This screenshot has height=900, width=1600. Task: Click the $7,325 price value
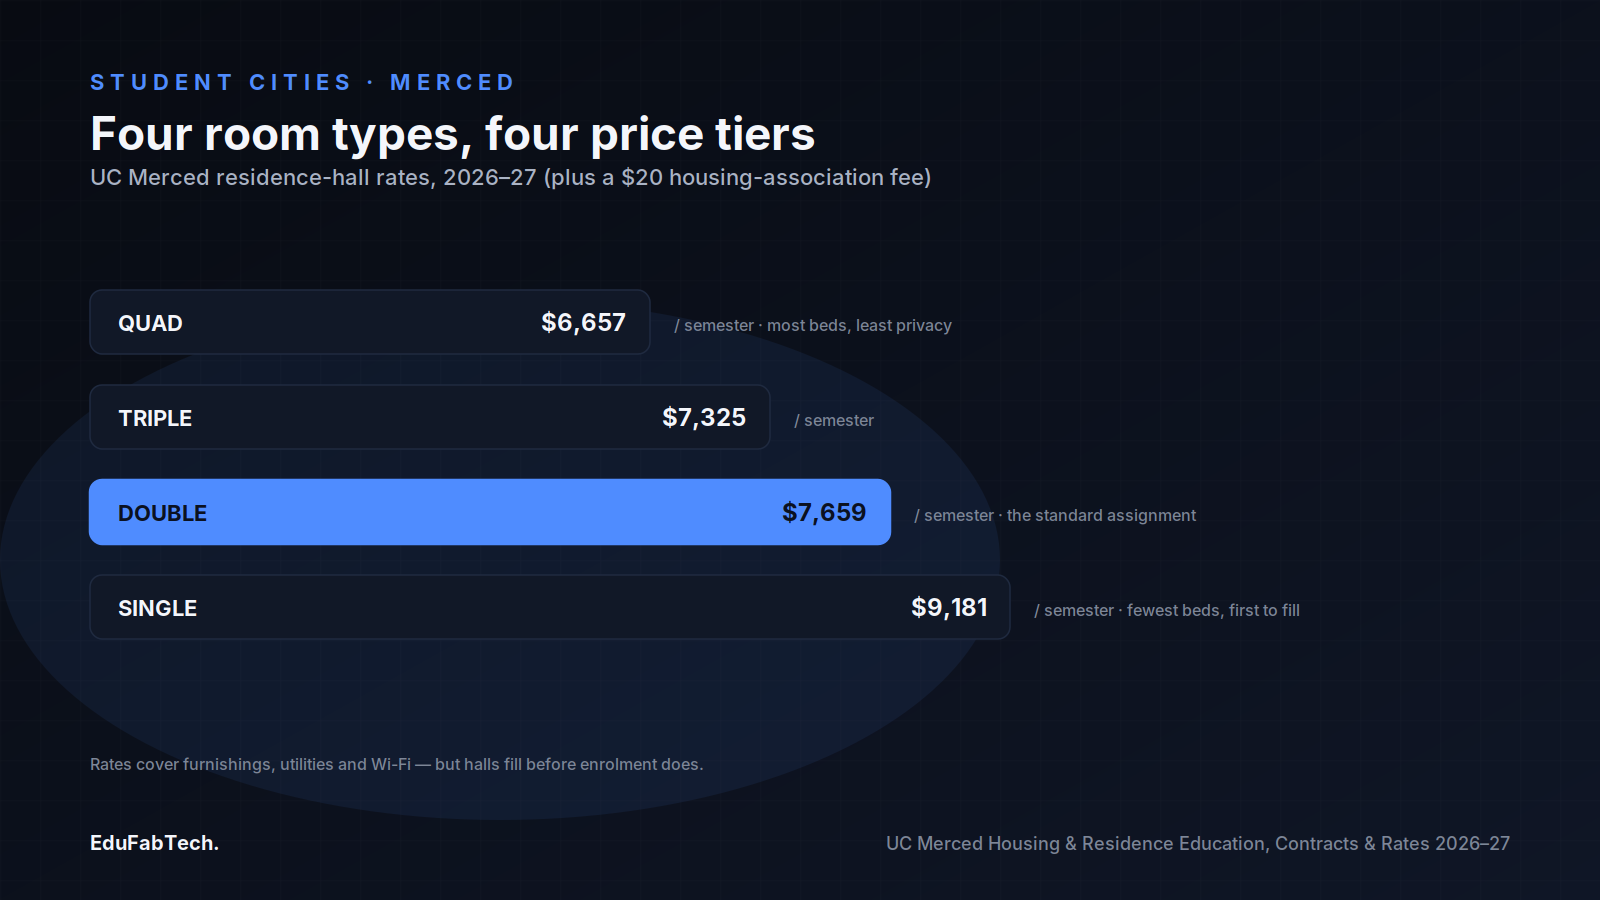coord(704,417)
